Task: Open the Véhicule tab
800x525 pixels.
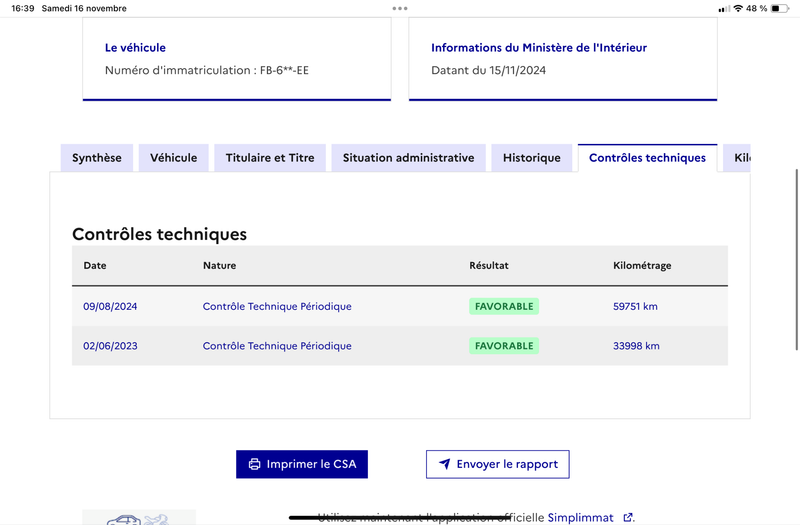Action: click(x=173, y=158)
